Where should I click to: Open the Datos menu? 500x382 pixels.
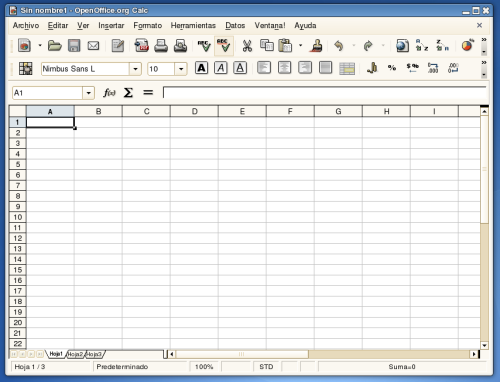235,25
